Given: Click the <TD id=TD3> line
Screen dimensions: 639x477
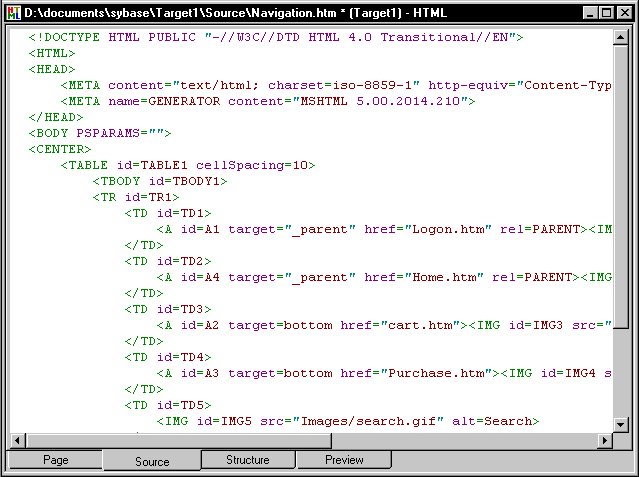Looking at the screenshot, I should [168, 309].
